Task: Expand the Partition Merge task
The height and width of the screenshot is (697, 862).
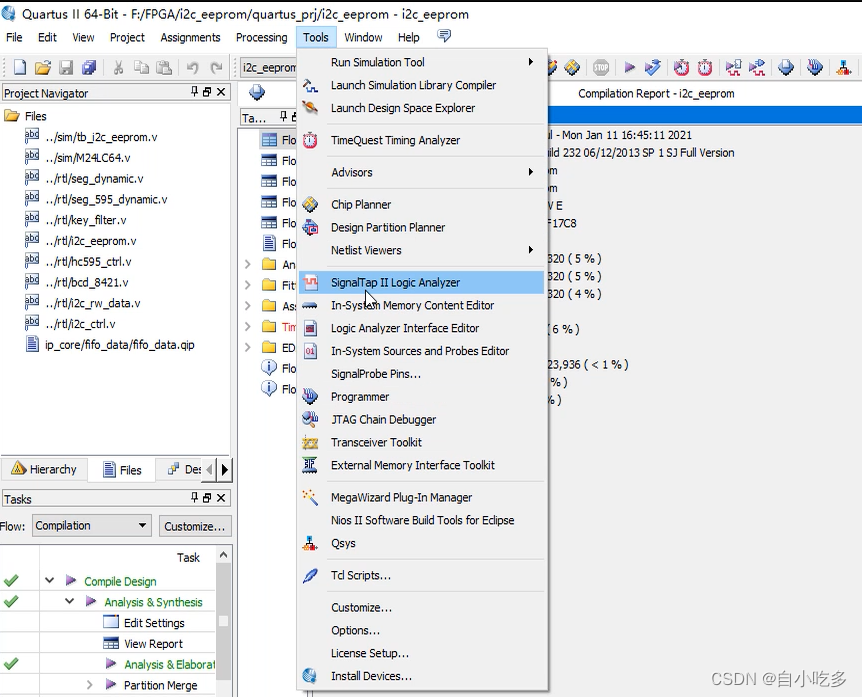Action: pyautogui.click(x=90, y=685)
